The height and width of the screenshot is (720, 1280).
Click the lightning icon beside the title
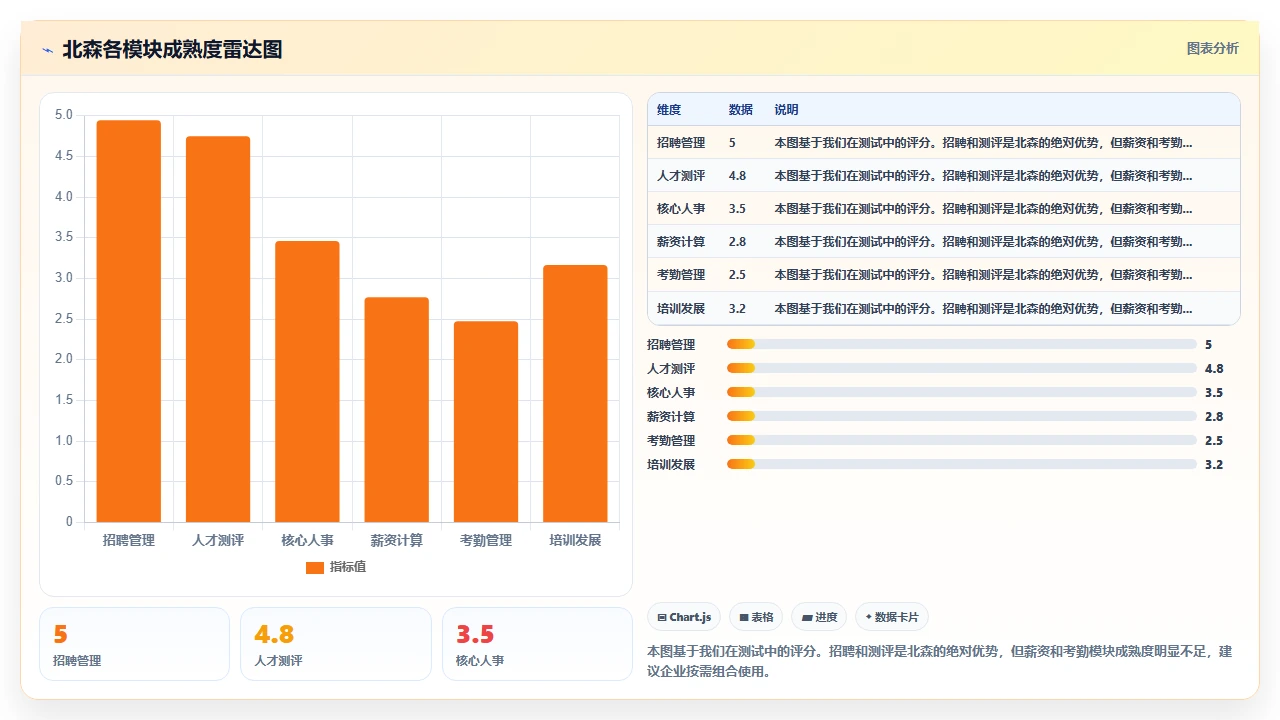48,50
